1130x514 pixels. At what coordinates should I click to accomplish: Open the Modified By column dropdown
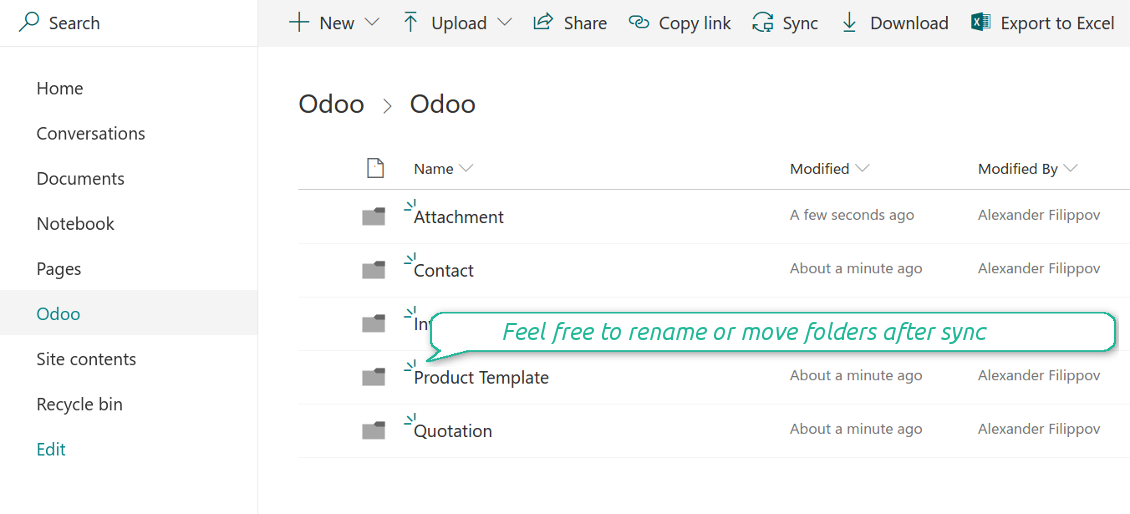coord(1071,168)
